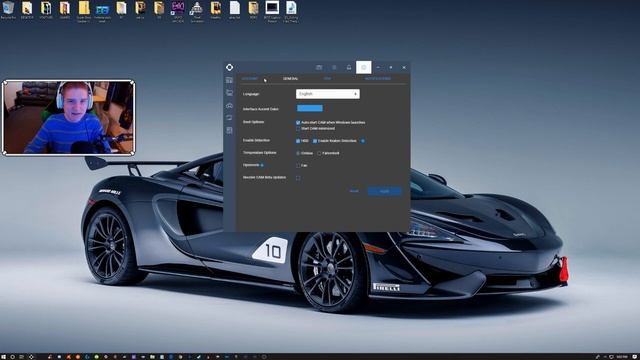
Task: Open the notifications bell icon in CAM header
Action: click(349, 67)
